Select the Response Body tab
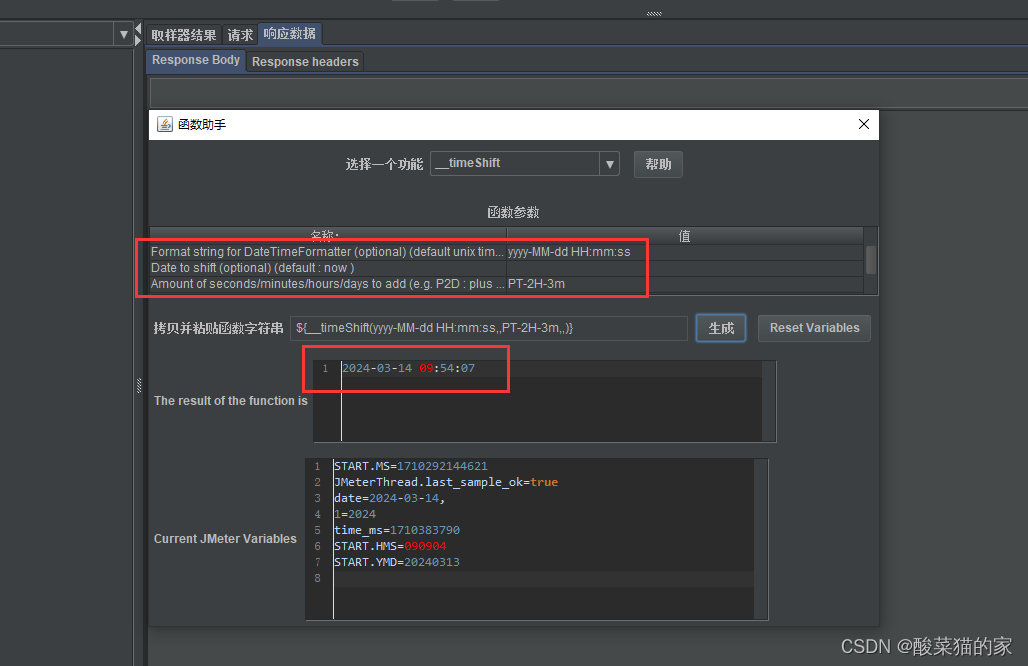Image resolution: width=1028 pixels, height=666 pixels. [195, 60]
